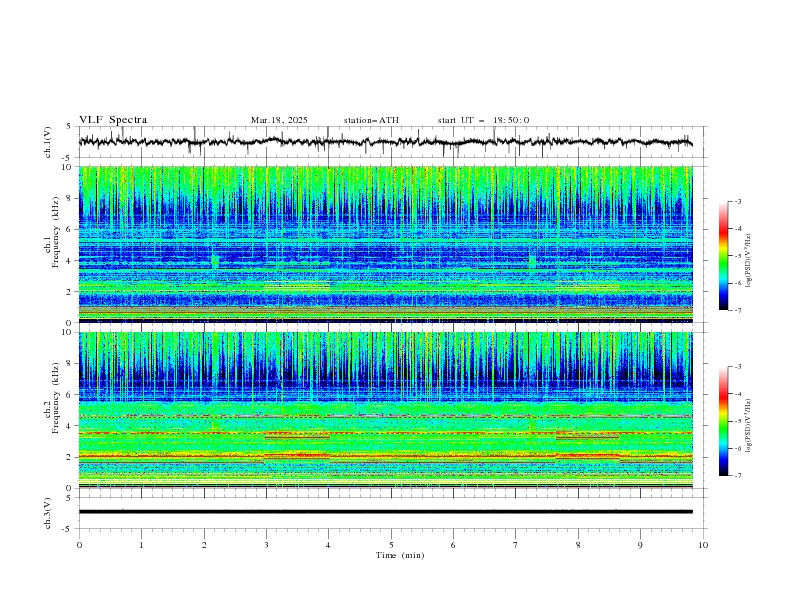Click the "start UT = 18:50:0" text
This screenshot has height=612, width=792.
click(x=483, y=120)
